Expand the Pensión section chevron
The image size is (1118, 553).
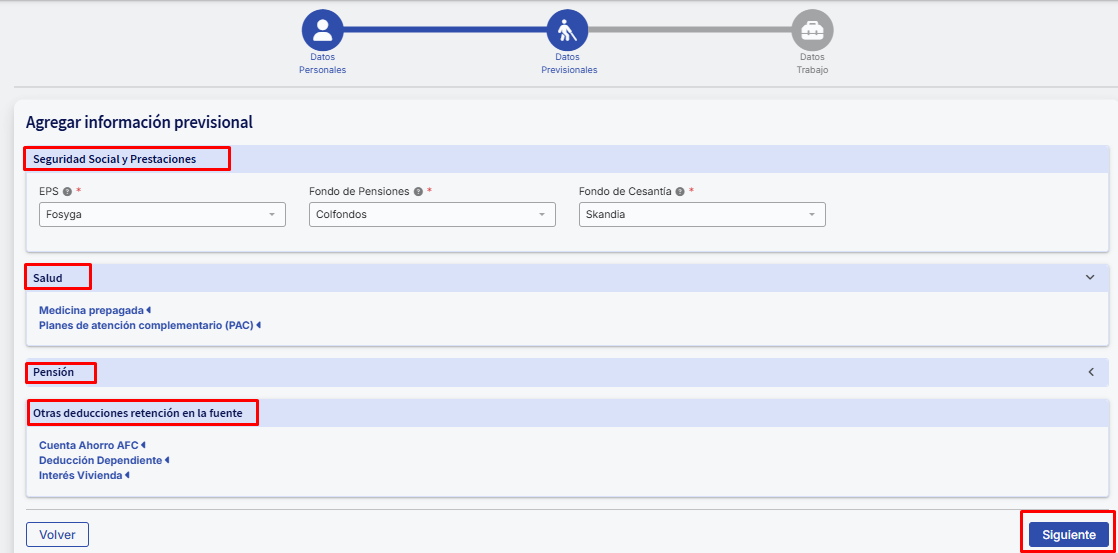click(x=1090, y=372)
